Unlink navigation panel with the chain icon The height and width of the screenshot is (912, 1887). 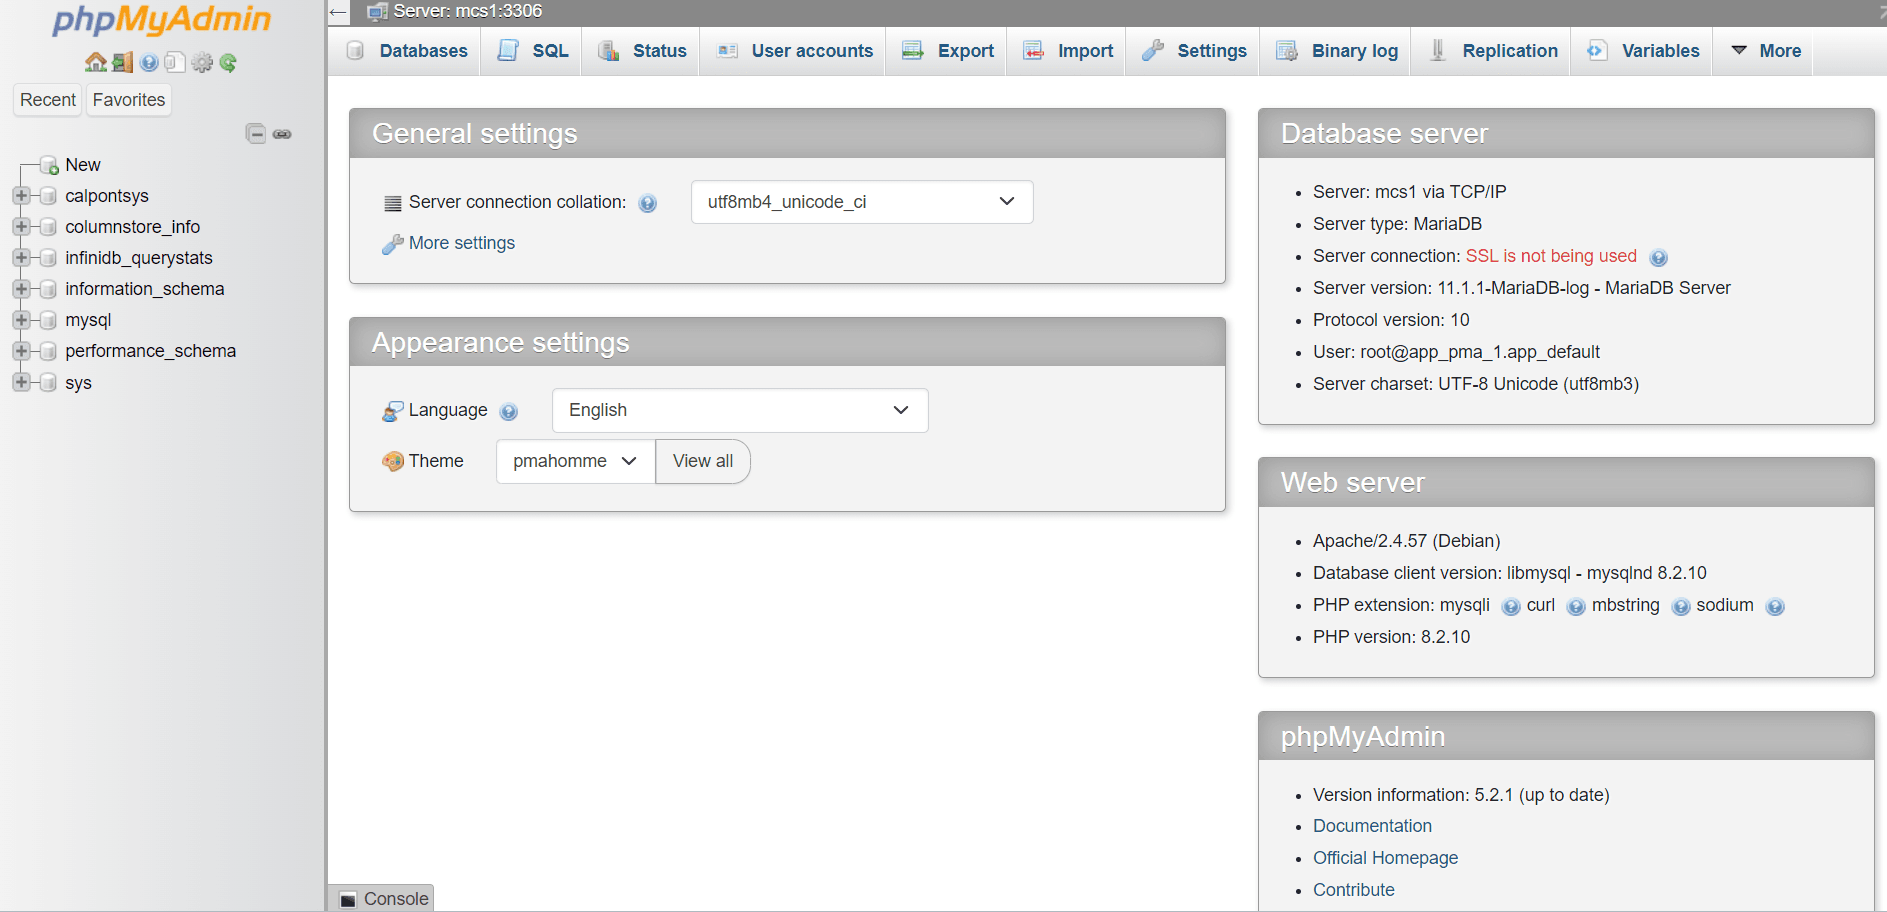[282, 134]
